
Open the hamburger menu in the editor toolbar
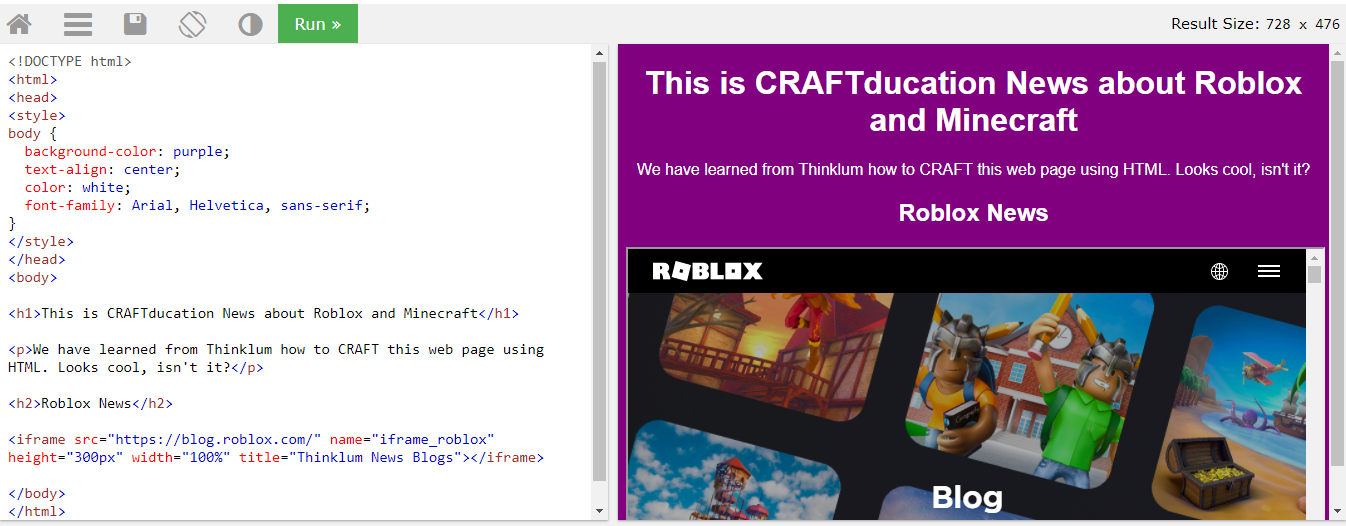[x=78, y=24]
